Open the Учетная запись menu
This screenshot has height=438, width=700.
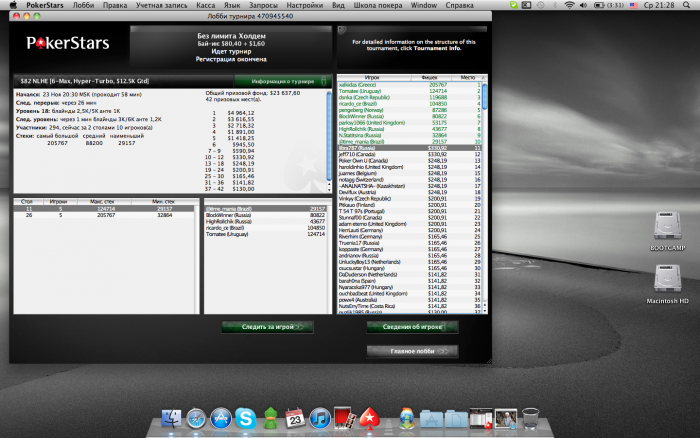[x=162, y=5]
